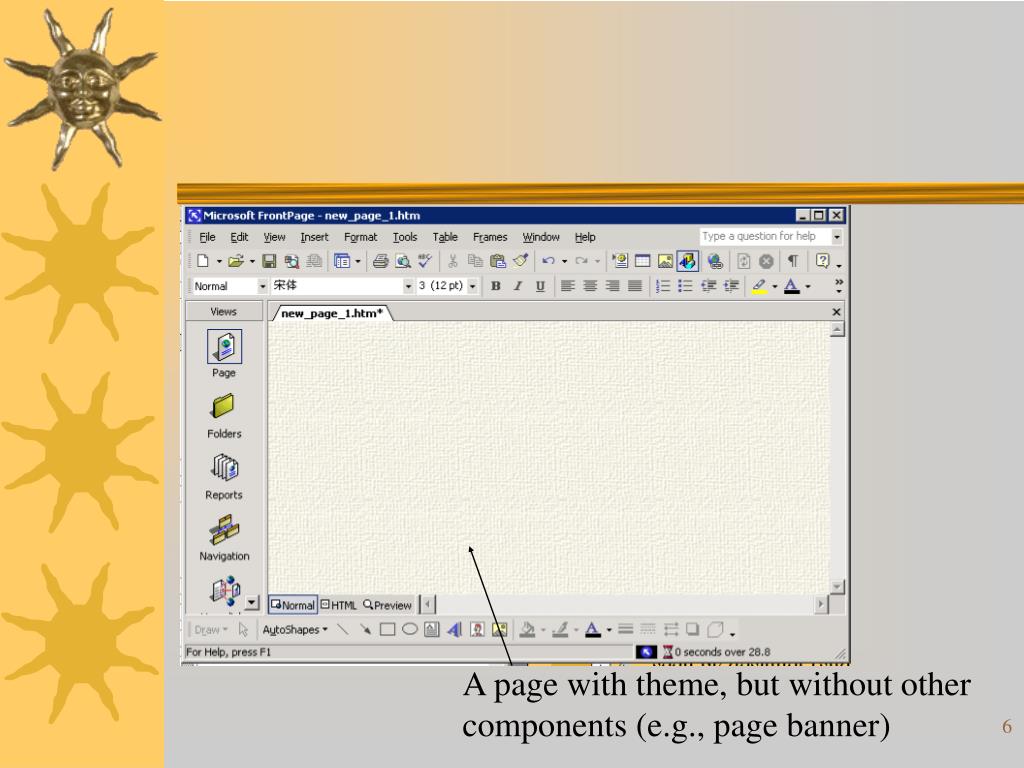Screen dimensions: 1024x768
Task: Select the Oval drawing tool
Action: click(409, 630)
